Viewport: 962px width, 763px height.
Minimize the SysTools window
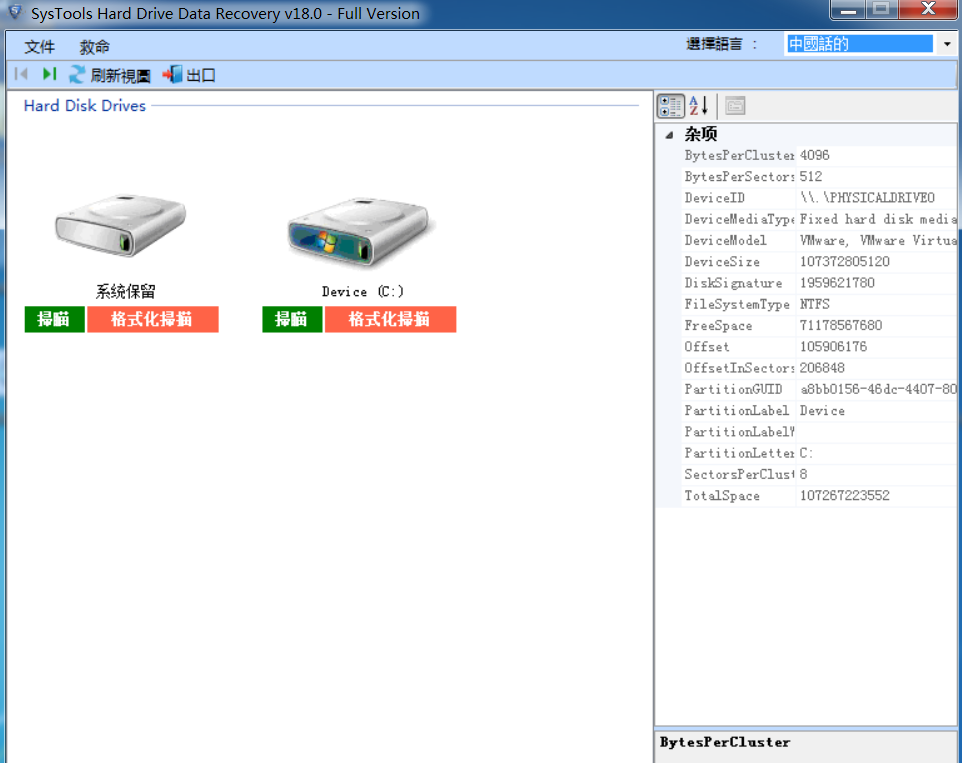point(848,10)
